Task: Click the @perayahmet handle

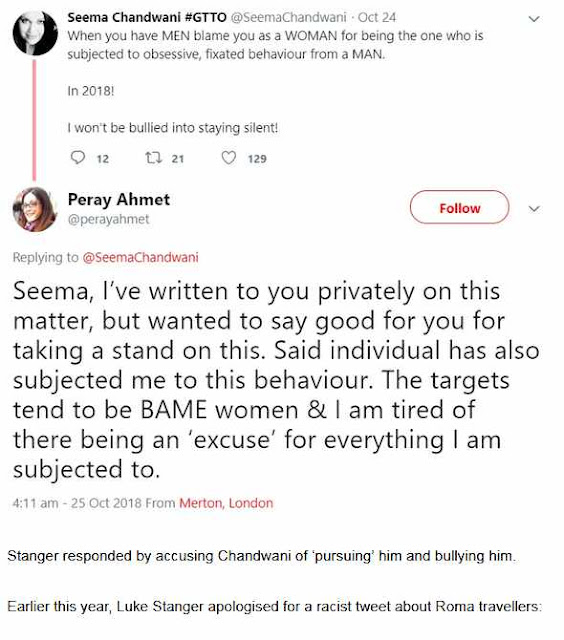Action: pos(109,219)
